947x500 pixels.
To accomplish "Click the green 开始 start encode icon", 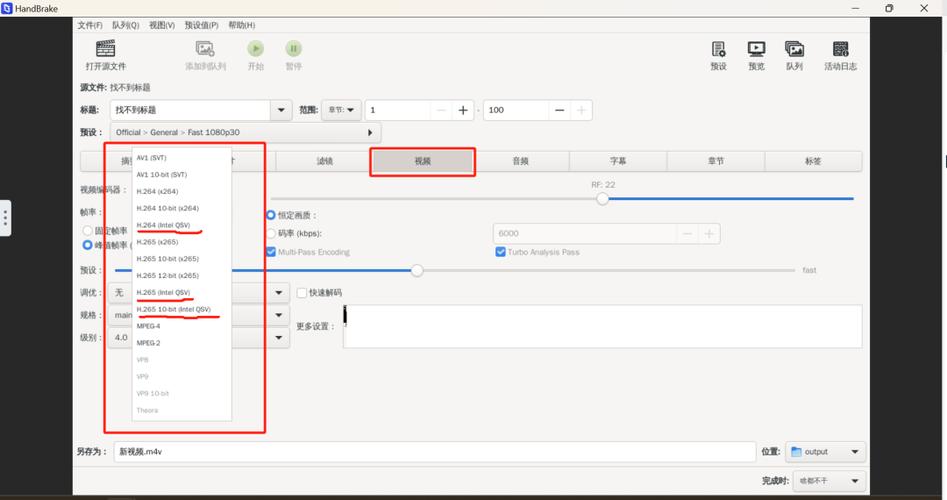I will coord(255,48).
